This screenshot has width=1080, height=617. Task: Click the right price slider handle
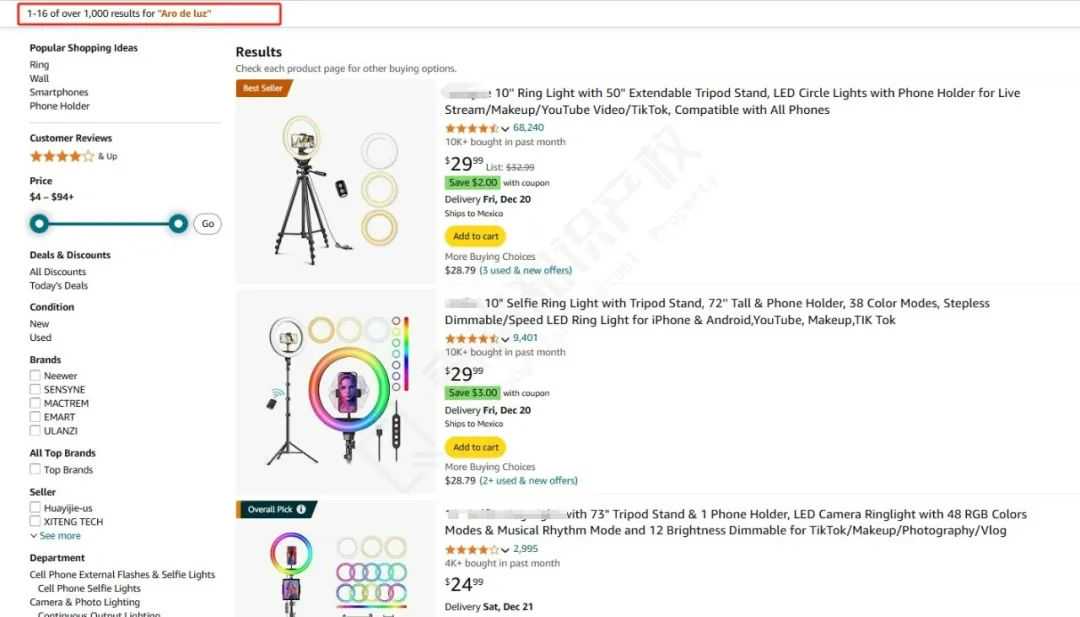coord(178,223)
